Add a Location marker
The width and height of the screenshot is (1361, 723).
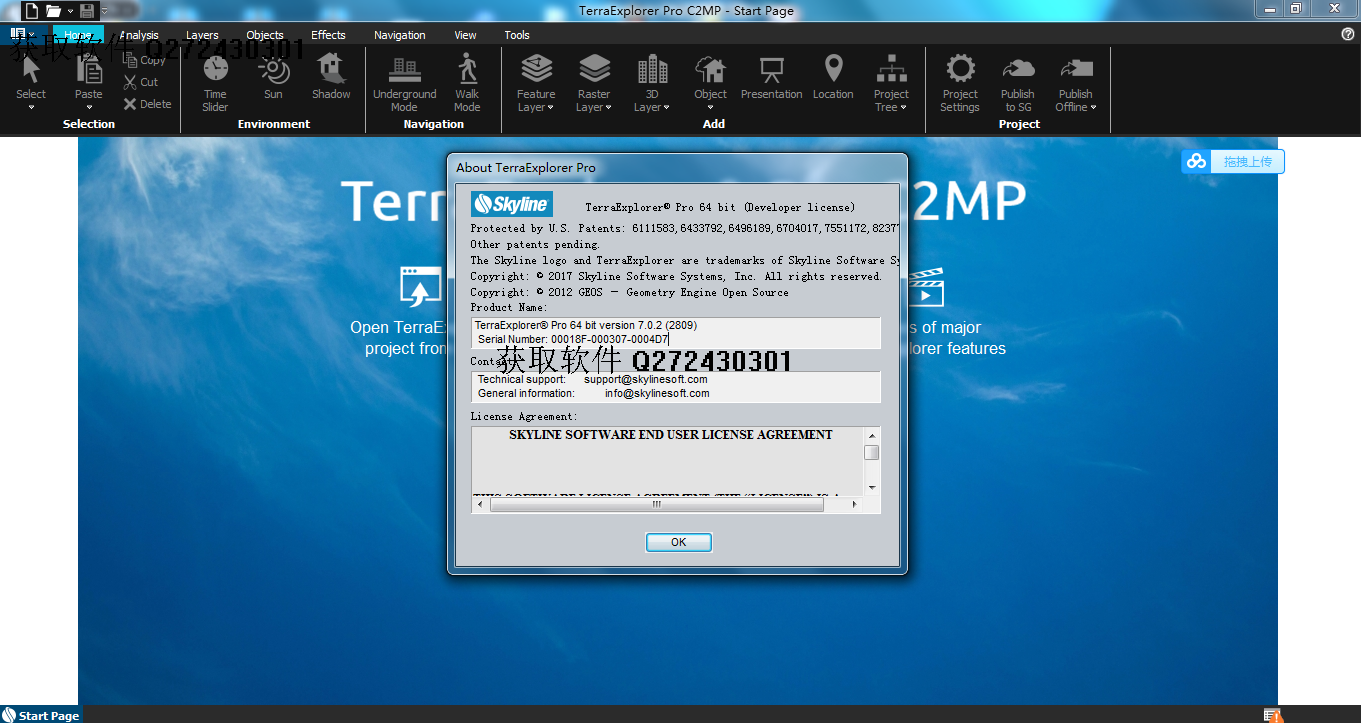pos(833,77)
